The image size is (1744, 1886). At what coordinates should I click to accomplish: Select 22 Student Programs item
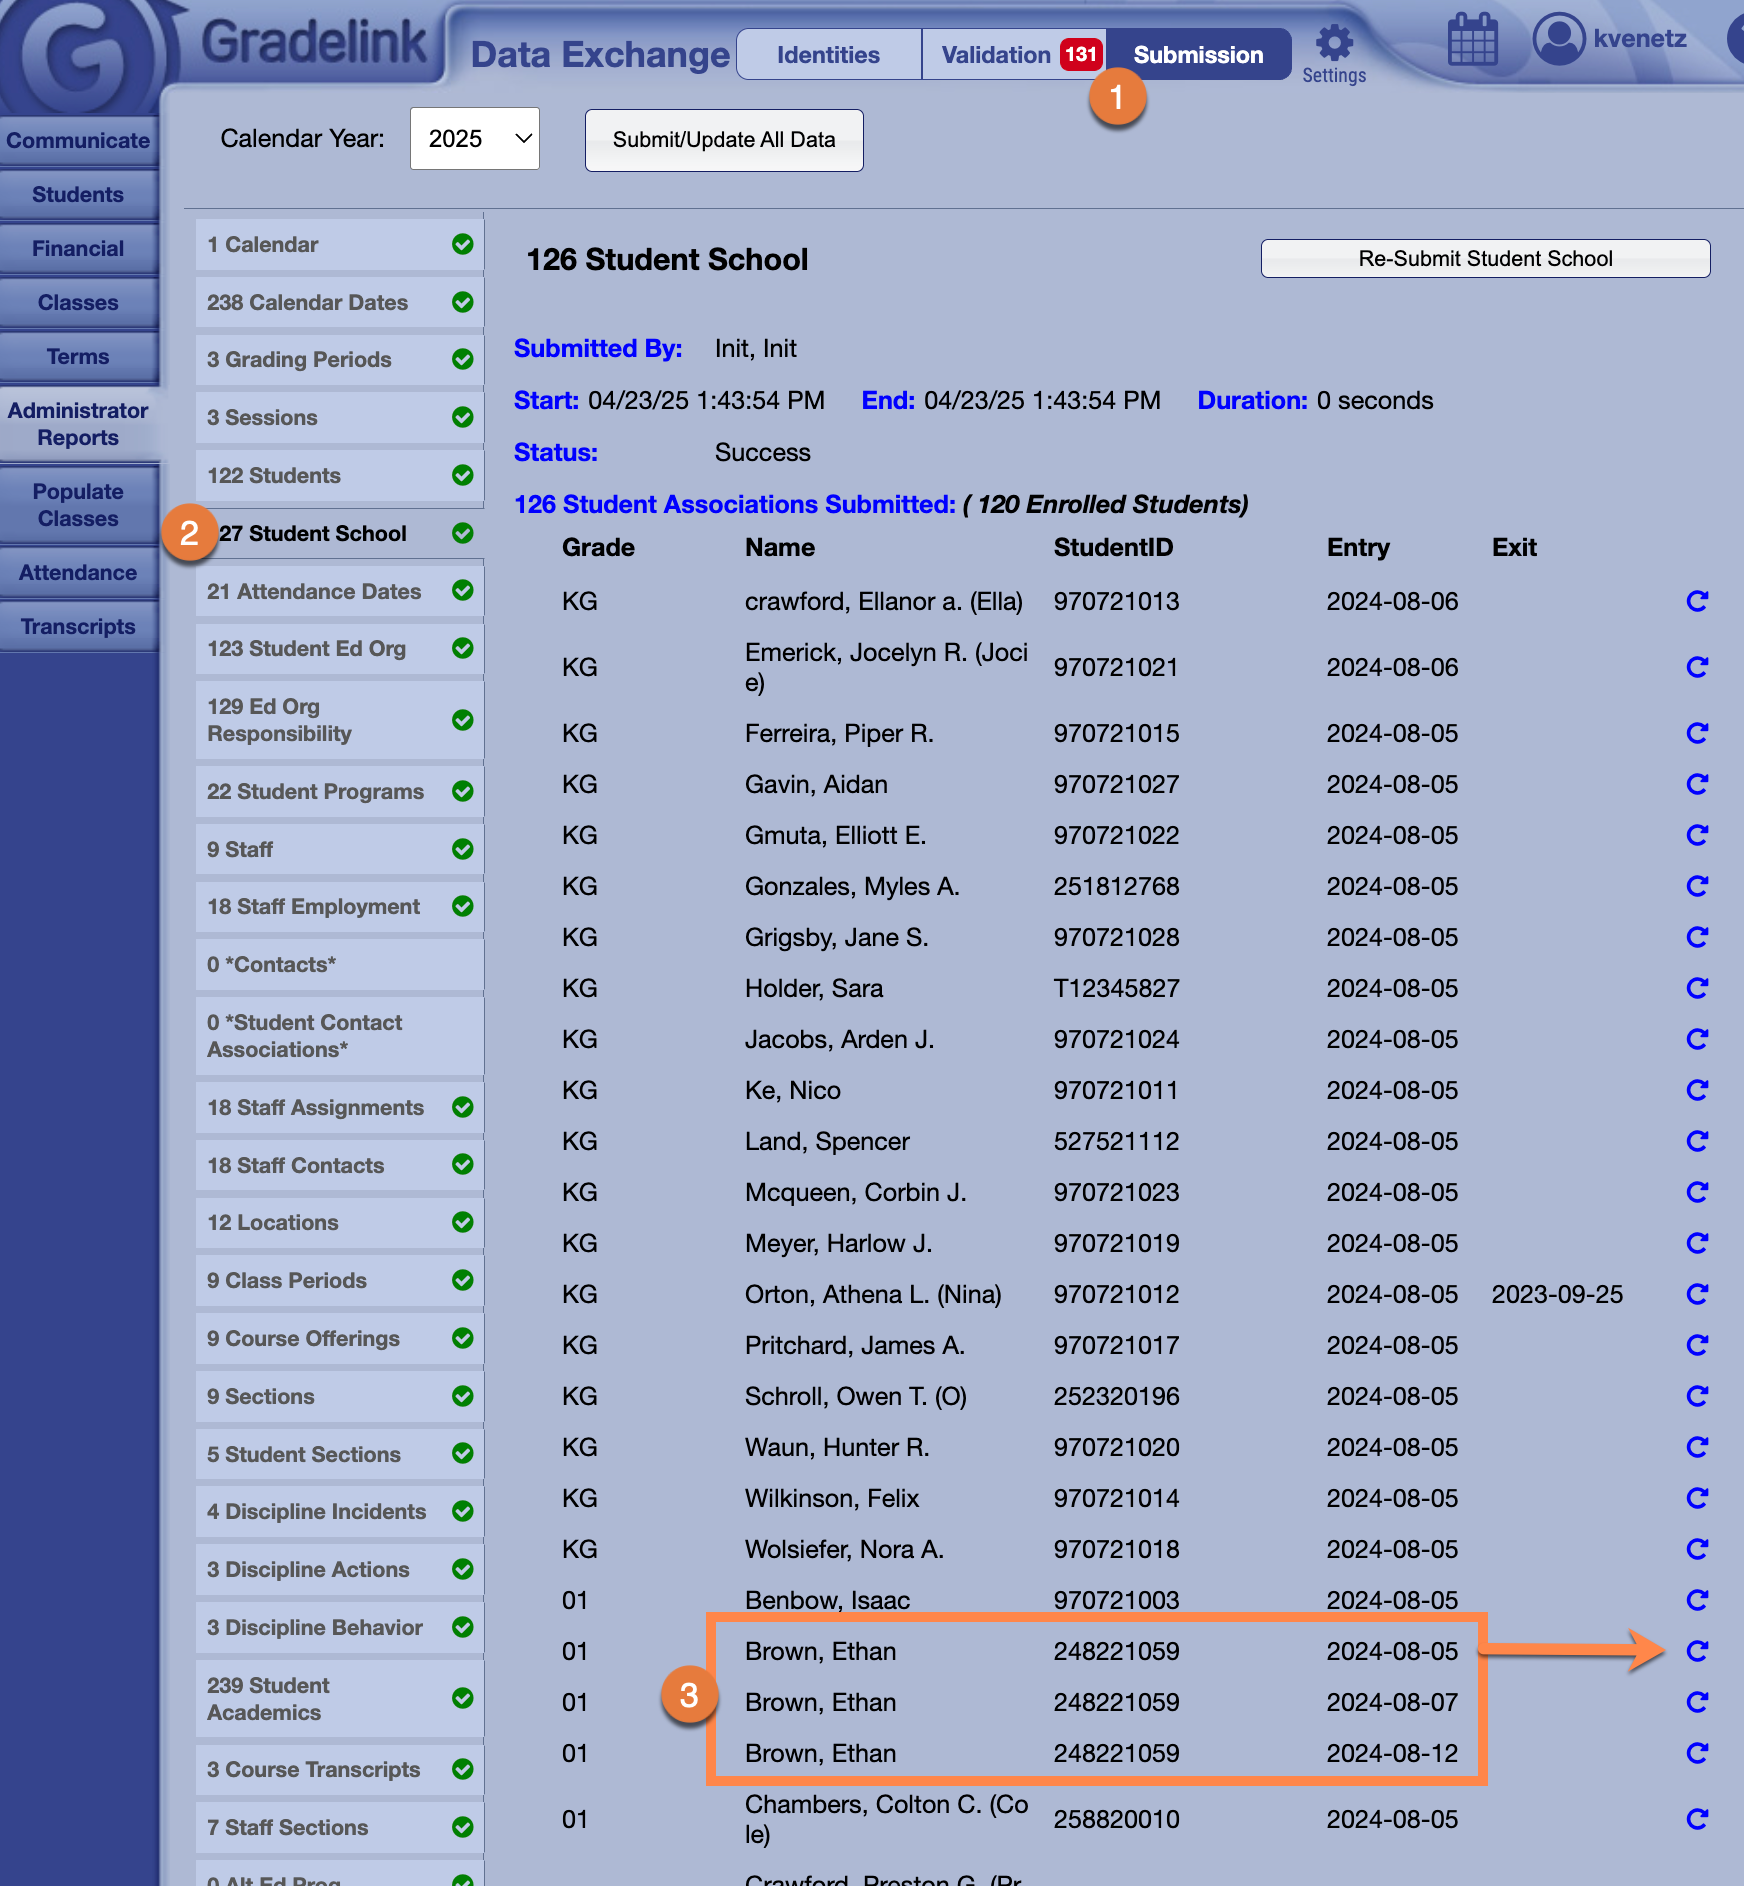(340, 792)
